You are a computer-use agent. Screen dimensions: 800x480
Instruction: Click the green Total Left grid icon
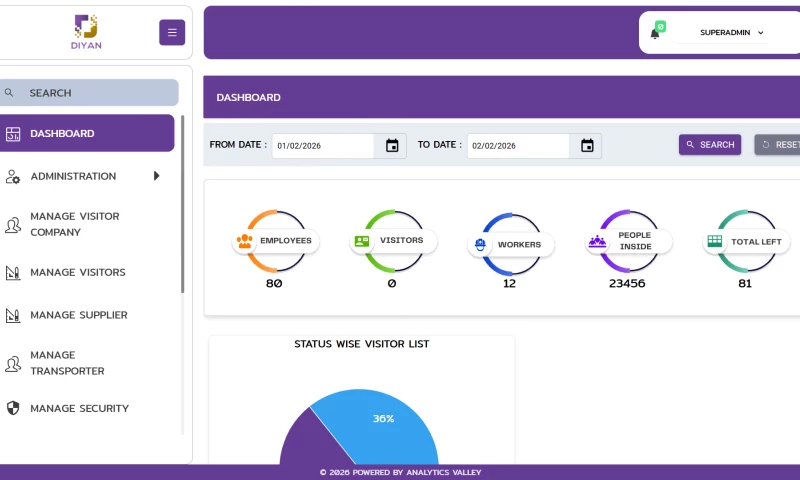(x=715, y=241)
